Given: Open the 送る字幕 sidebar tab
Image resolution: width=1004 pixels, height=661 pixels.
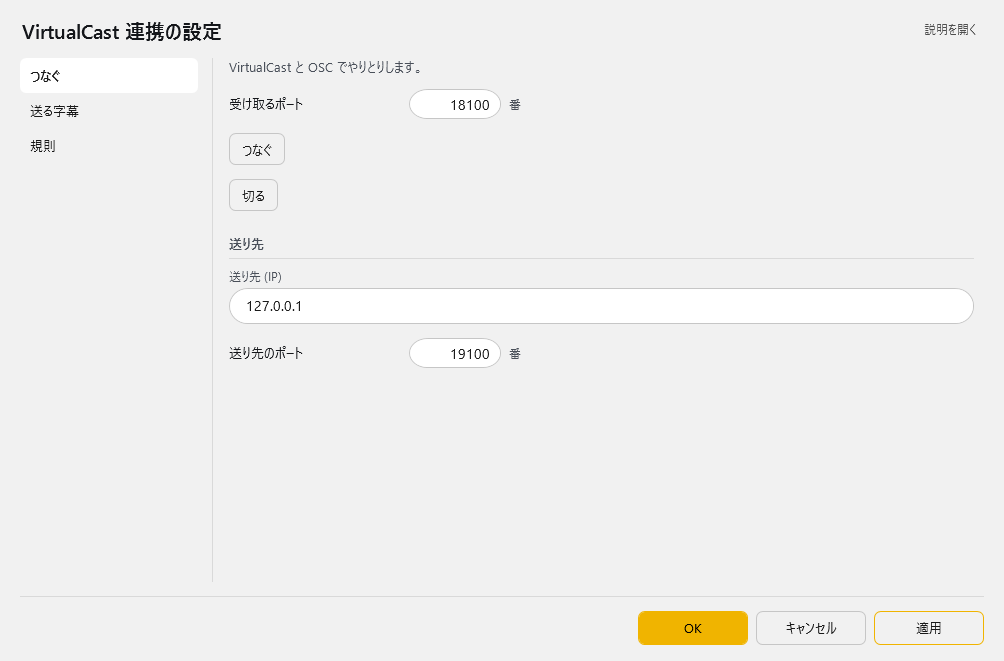Looking at the screenshot, I should click(x=109, y=111).
